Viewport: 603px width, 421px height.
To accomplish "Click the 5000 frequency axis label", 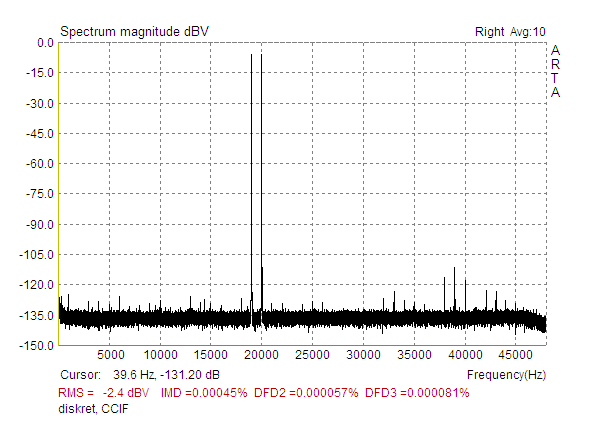I will (x=110, y=354).
